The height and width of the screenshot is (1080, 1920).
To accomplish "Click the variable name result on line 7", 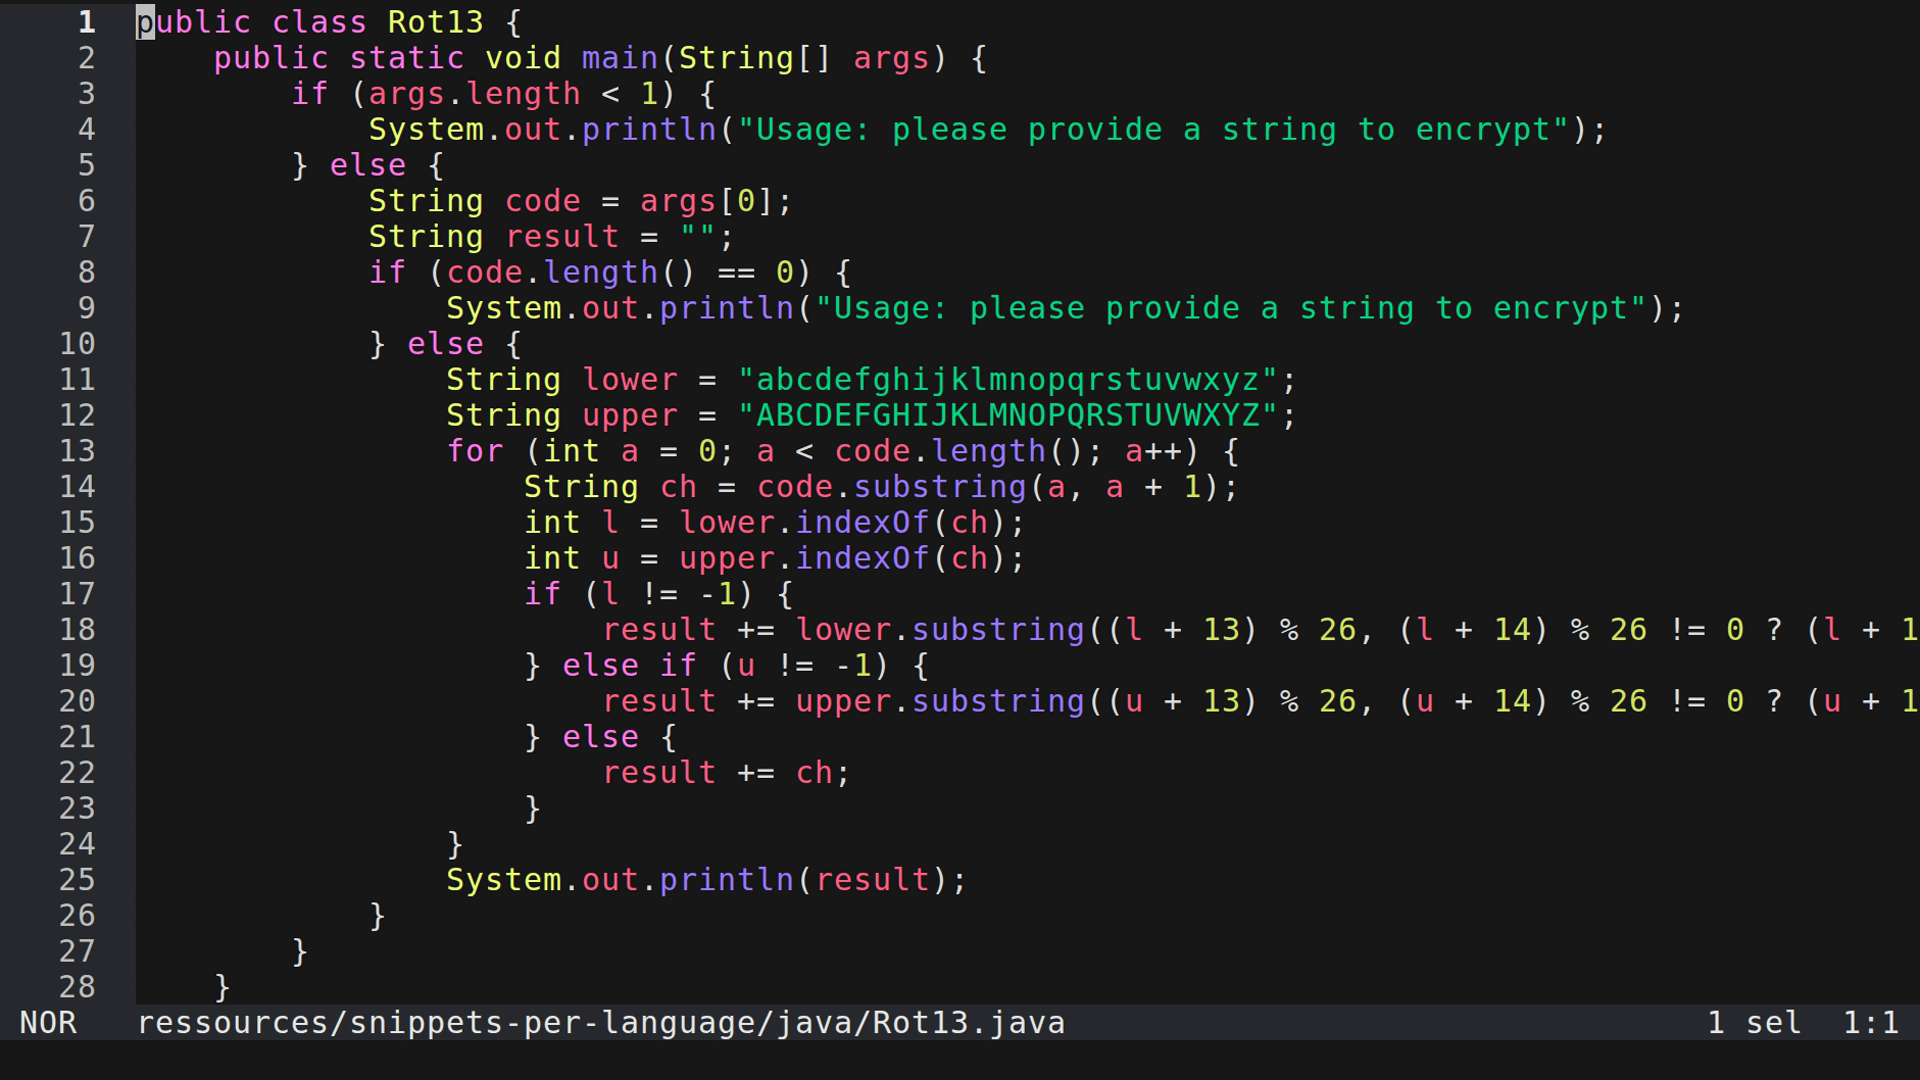I will pyautogui.click(x=562, y=236).
